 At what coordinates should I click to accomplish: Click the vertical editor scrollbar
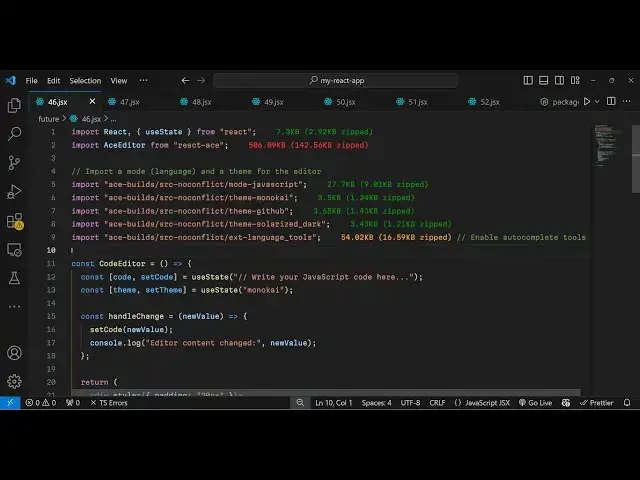636,159
